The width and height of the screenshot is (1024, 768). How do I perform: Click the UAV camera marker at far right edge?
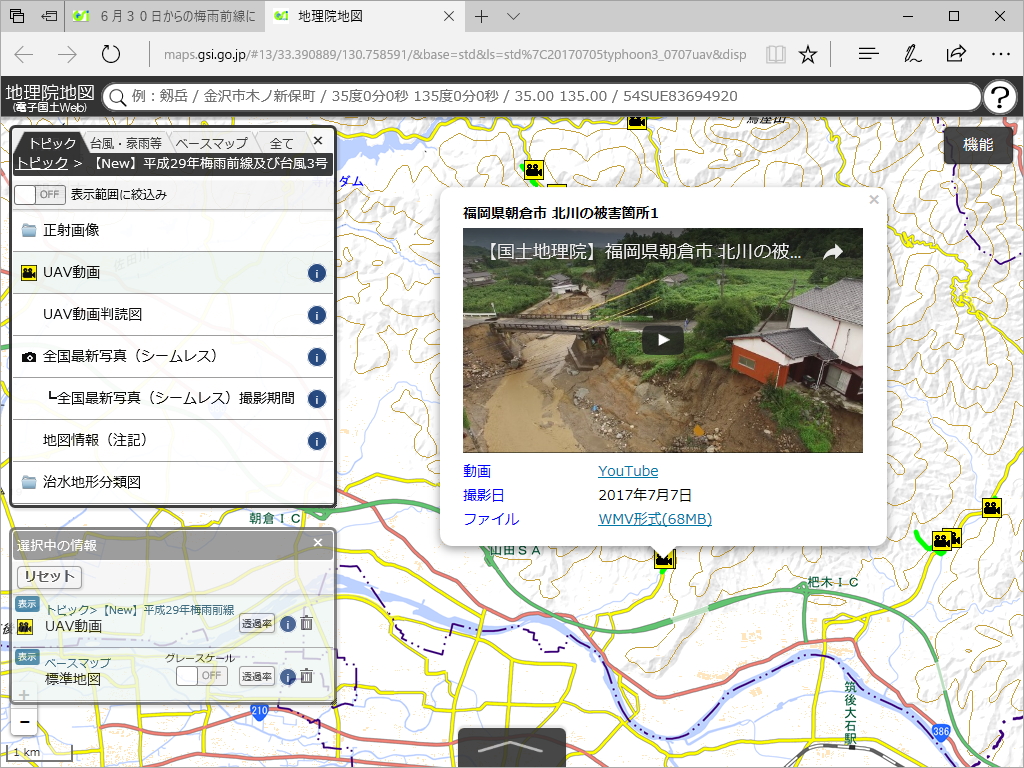[992, 508]
